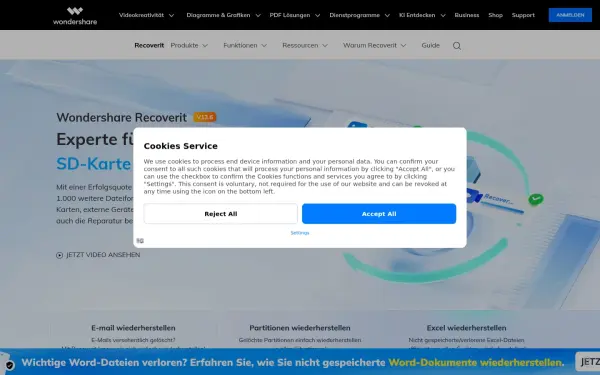Go to the Business menu item
The width and height of the screenshot is (600, 375).
click(466, 15)
